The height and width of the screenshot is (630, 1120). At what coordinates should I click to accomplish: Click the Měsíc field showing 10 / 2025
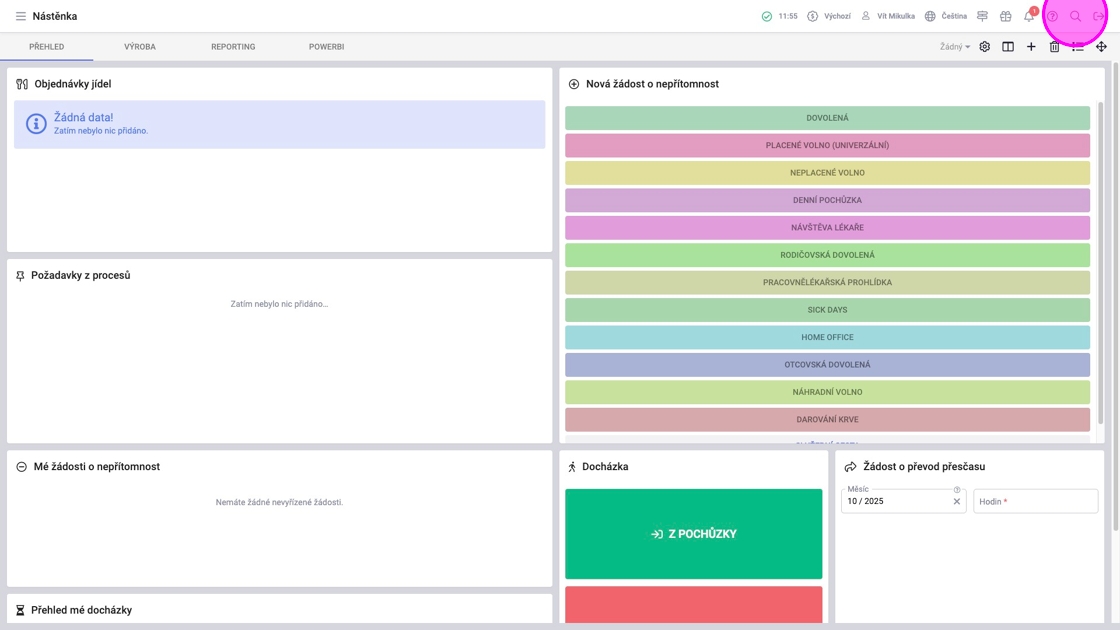(904, 501)
